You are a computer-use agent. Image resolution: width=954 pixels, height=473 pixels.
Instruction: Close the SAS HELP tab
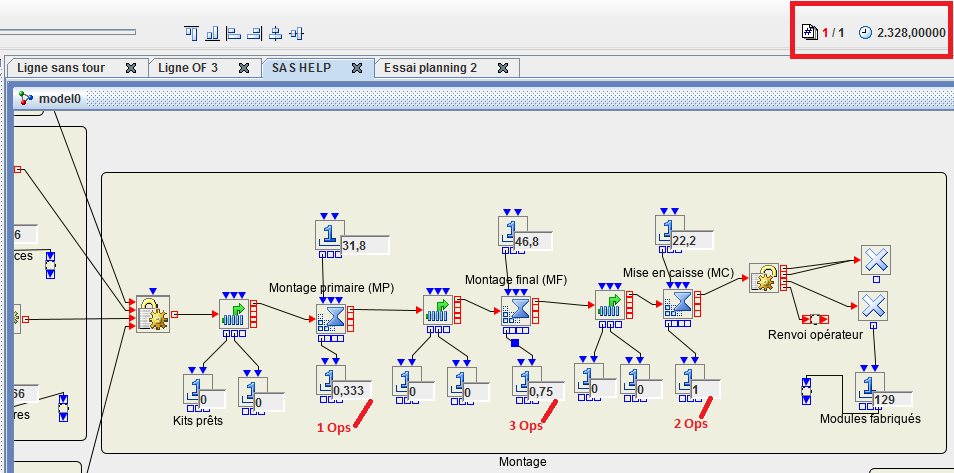tap(357, 68)
